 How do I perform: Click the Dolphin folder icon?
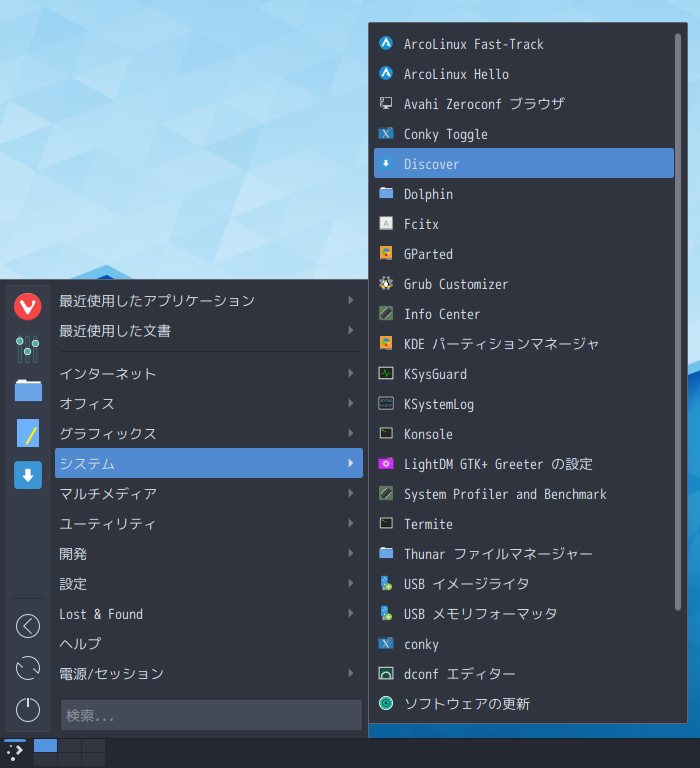(386, 193)
